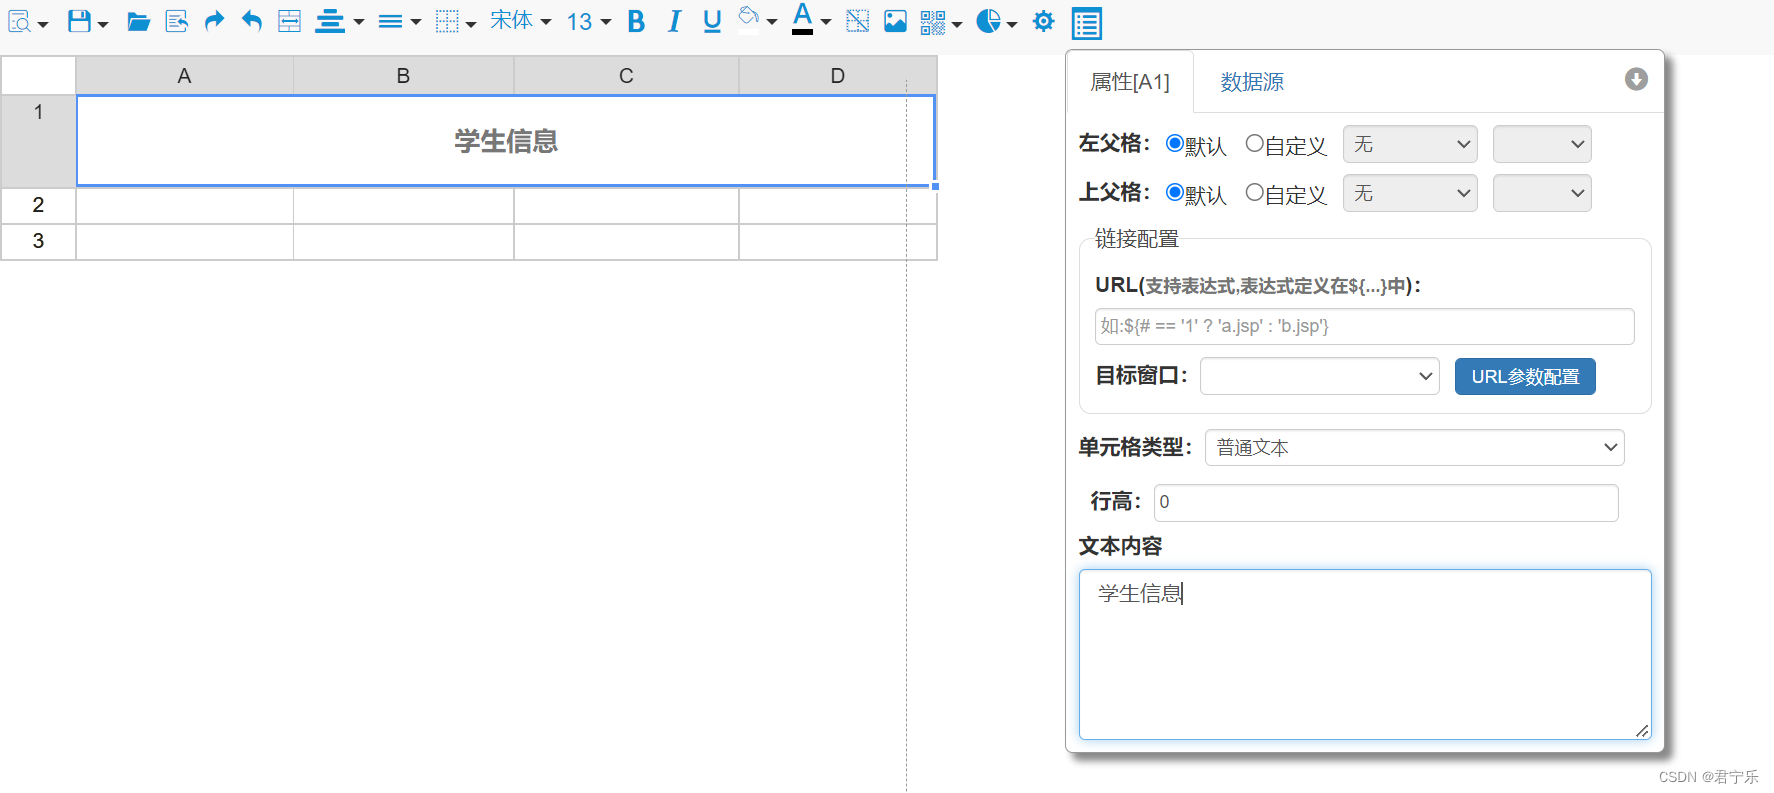Open 左父格 first dropdown showing 无
This screenshot has height=793, width=1774.
pos(1410,144)
